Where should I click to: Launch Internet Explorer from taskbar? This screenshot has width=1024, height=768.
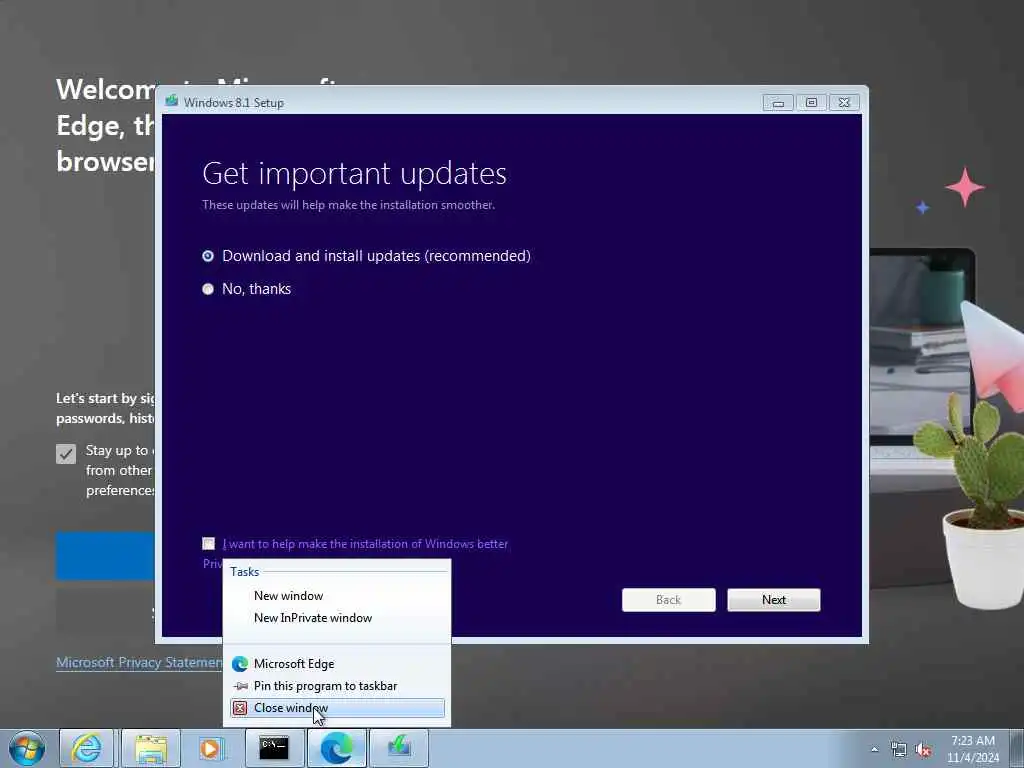tap(86, 748)
